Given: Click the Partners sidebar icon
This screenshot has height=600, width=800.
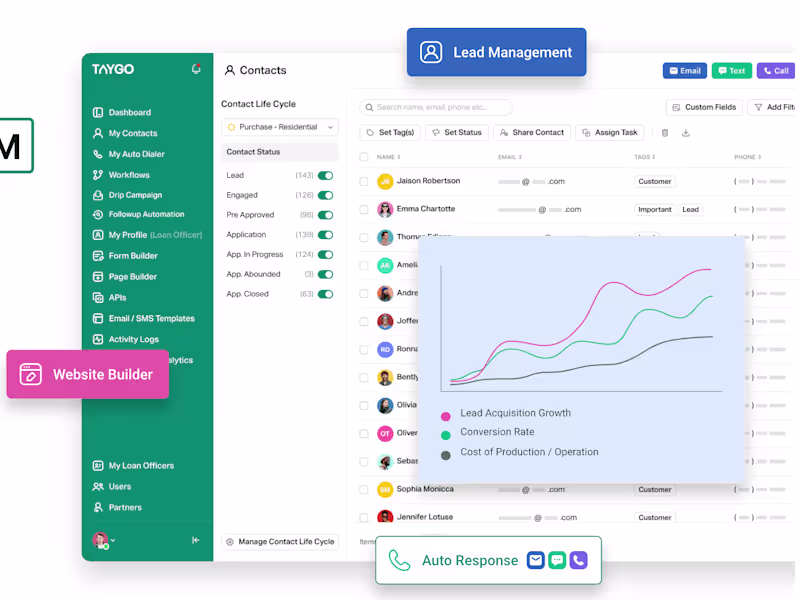Looking at the screenshot, I should point(98,507).
